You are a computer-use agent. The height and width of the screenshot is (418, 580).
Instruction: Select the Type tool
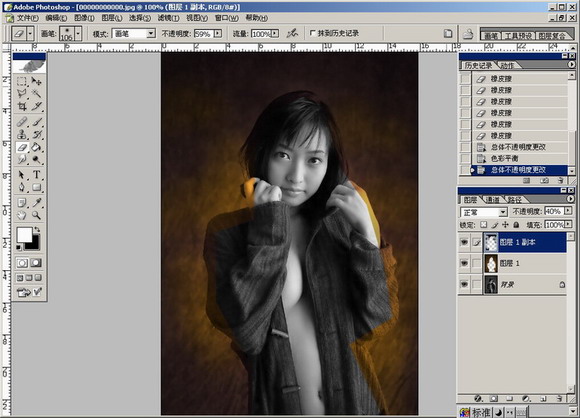point(37,174)
